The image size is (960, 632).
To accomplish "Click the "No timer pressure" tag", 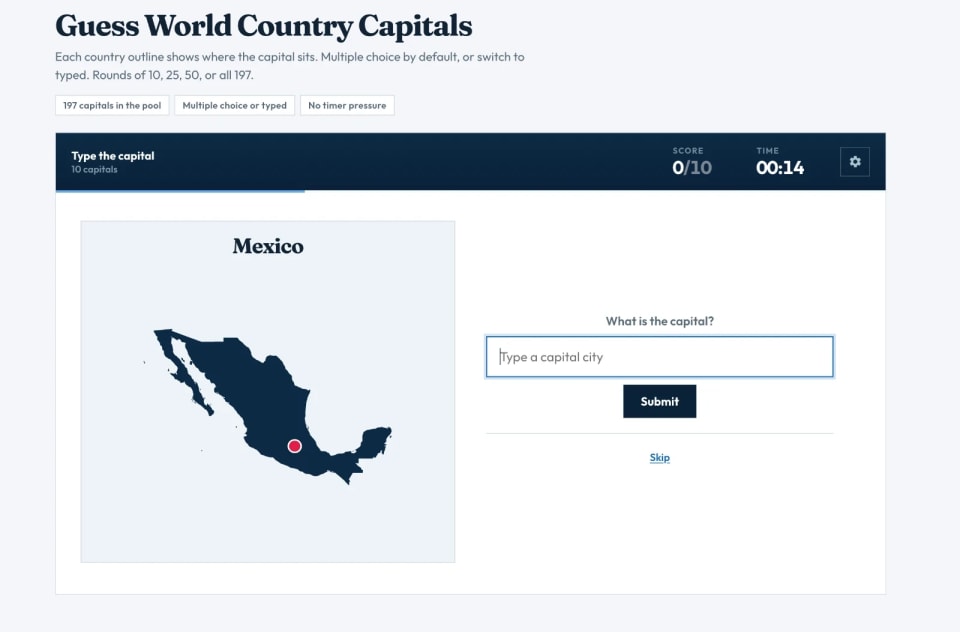I will point(347,105).
